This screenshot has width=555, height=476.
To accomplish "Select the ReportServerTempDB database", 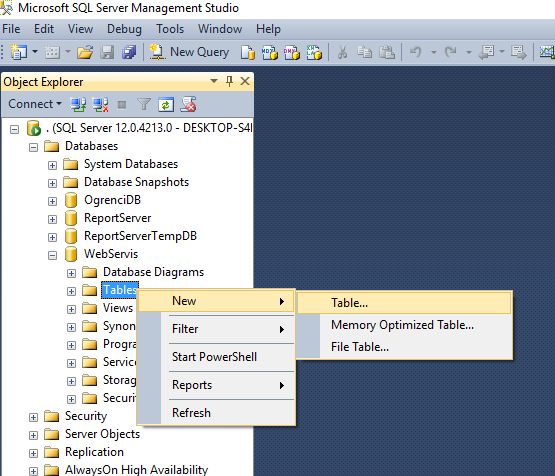I will [x=140, y=236].
